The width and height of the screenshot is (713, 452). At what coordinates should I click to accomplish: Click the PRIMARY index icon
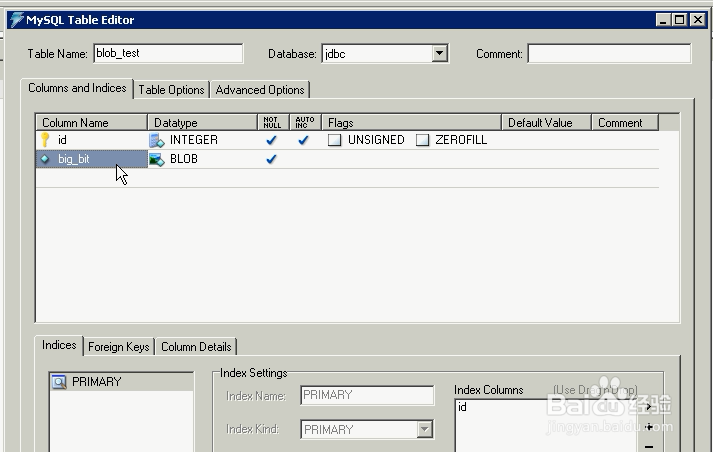click(x=59, y=382)
